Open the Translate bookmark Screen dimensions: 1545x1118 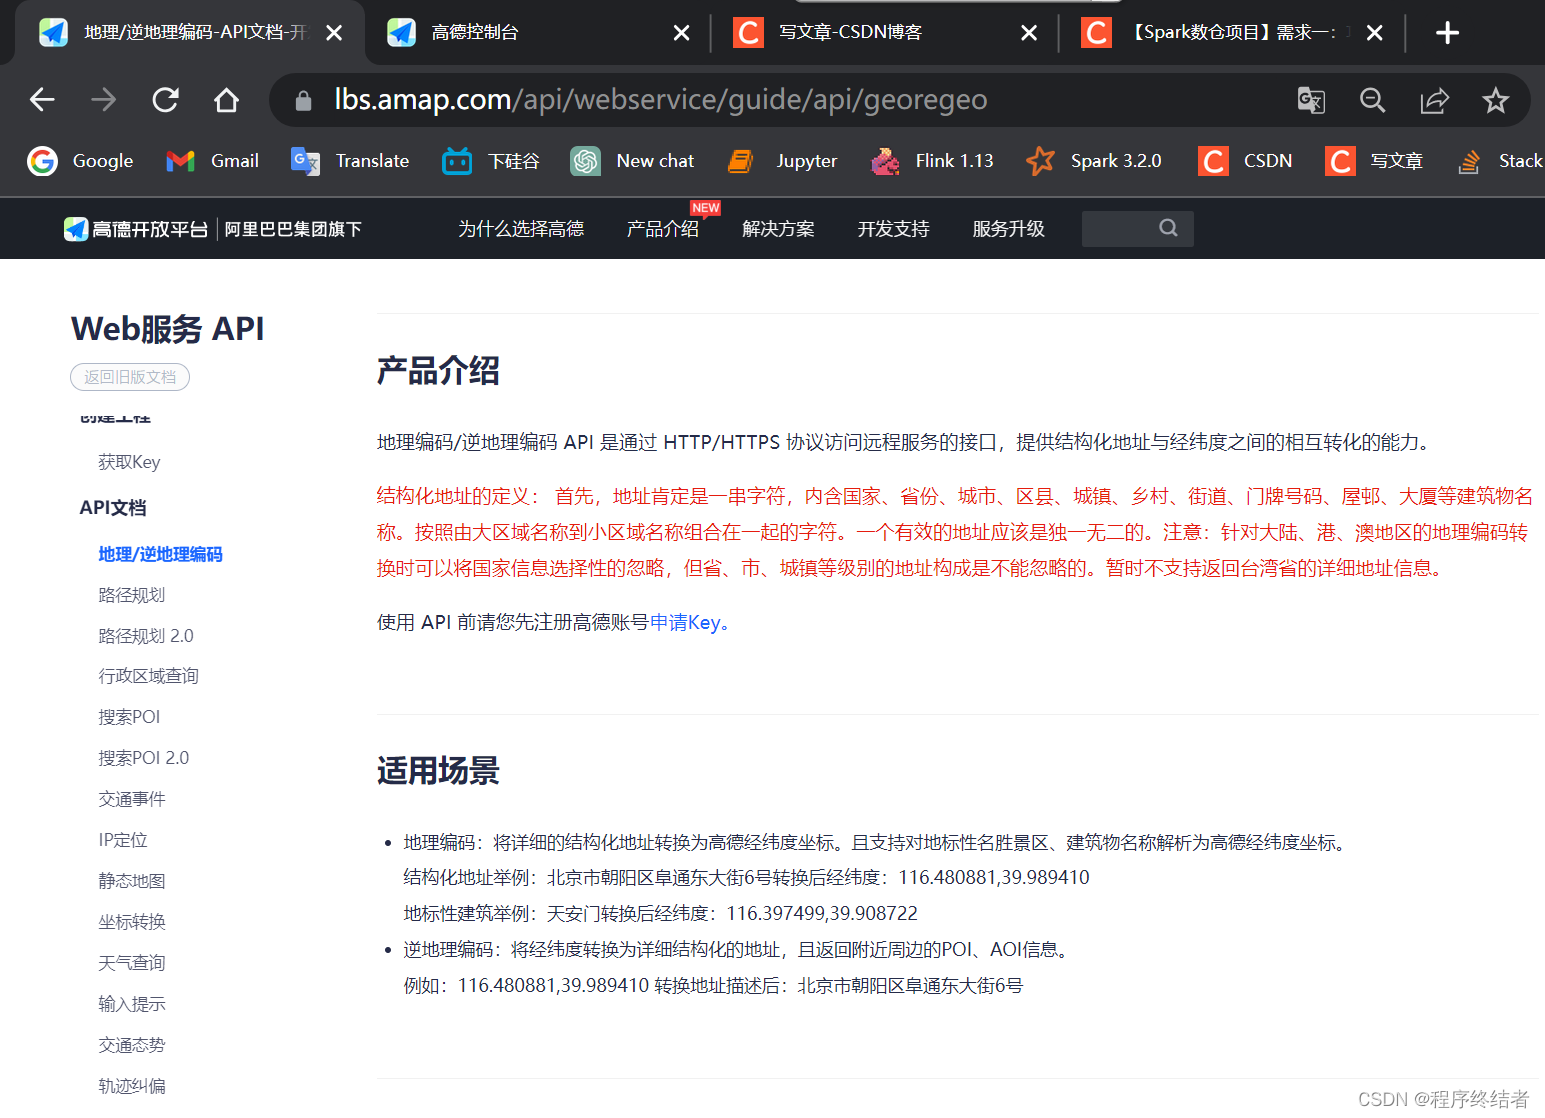350,161
